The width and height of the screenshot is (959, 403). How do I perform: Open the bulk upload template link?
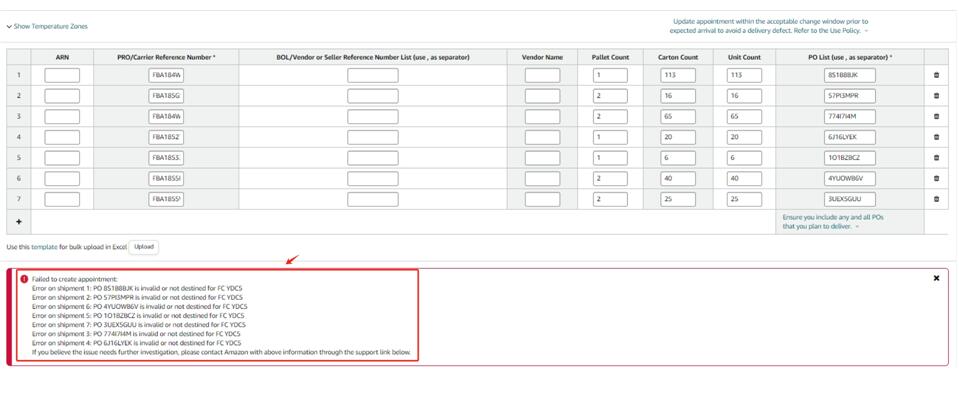tap(44, 246)
